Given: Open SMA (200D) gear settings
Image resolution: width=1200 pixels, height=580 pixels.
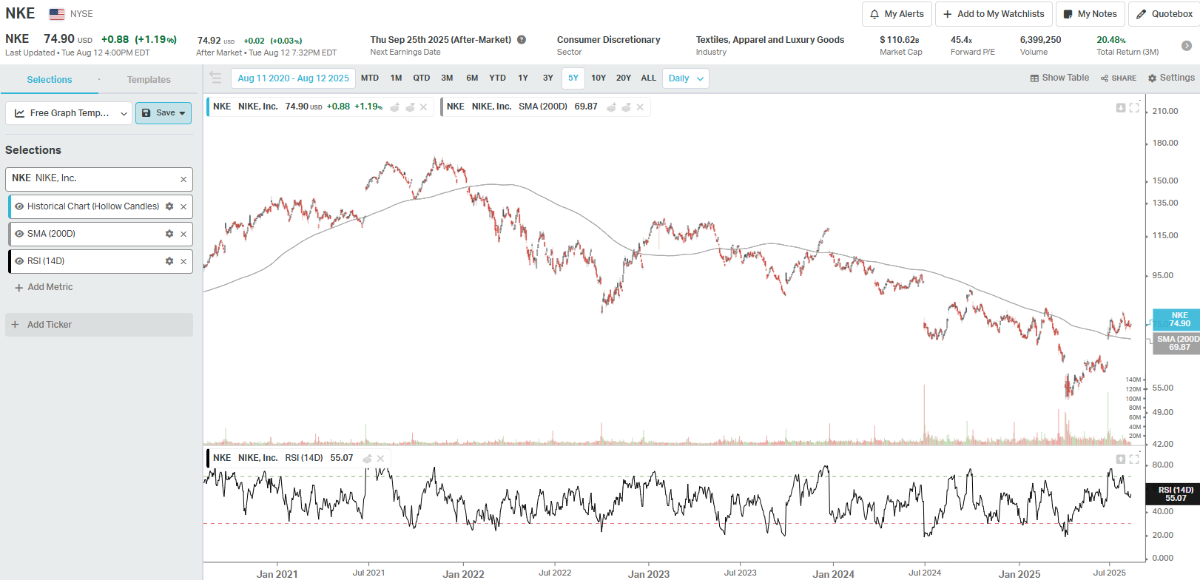Looking at the screenshot, I should pyautogui.click(x=169, y=233).
